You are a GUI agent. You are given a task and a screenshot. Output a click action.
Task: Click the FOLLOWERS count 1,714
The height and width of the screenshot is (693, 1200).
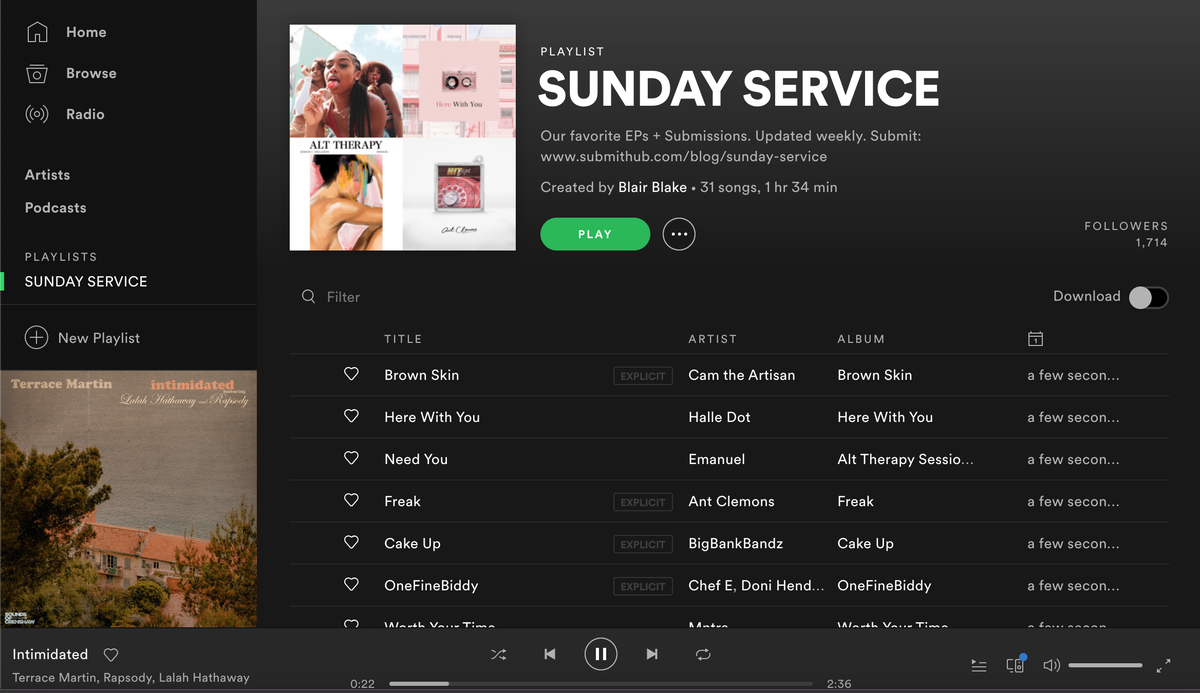pos(1151,242)
